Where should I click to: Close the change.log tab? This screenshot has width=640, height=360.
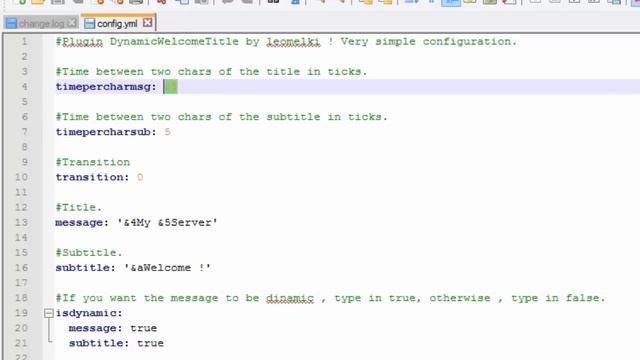point(72,23)
